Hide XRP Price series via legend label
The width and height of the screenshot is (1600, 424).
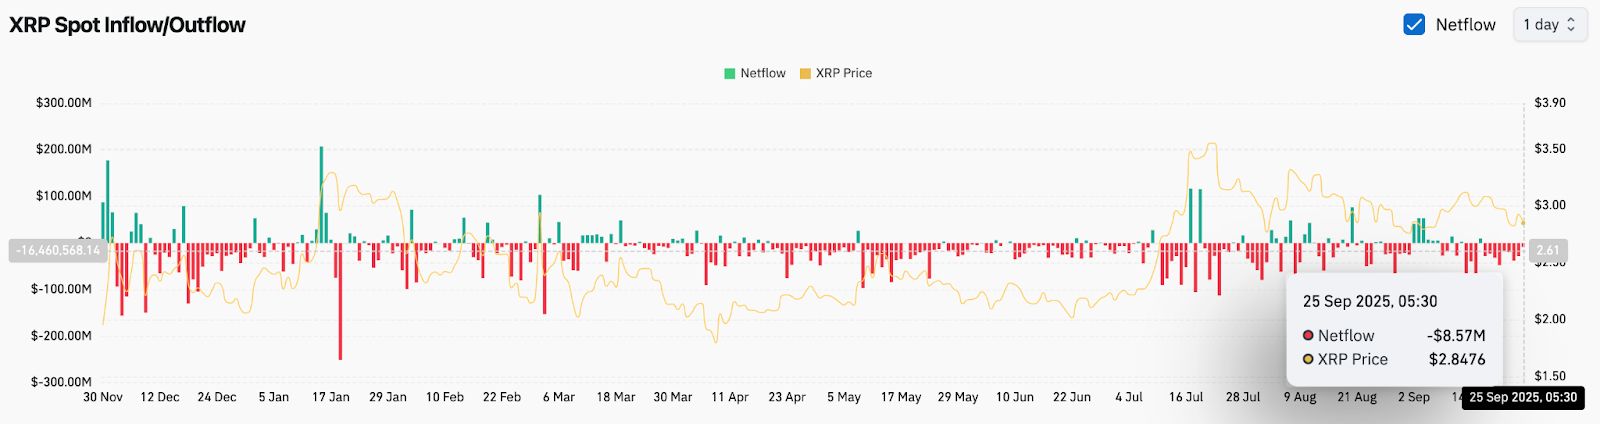pos(844,73)
